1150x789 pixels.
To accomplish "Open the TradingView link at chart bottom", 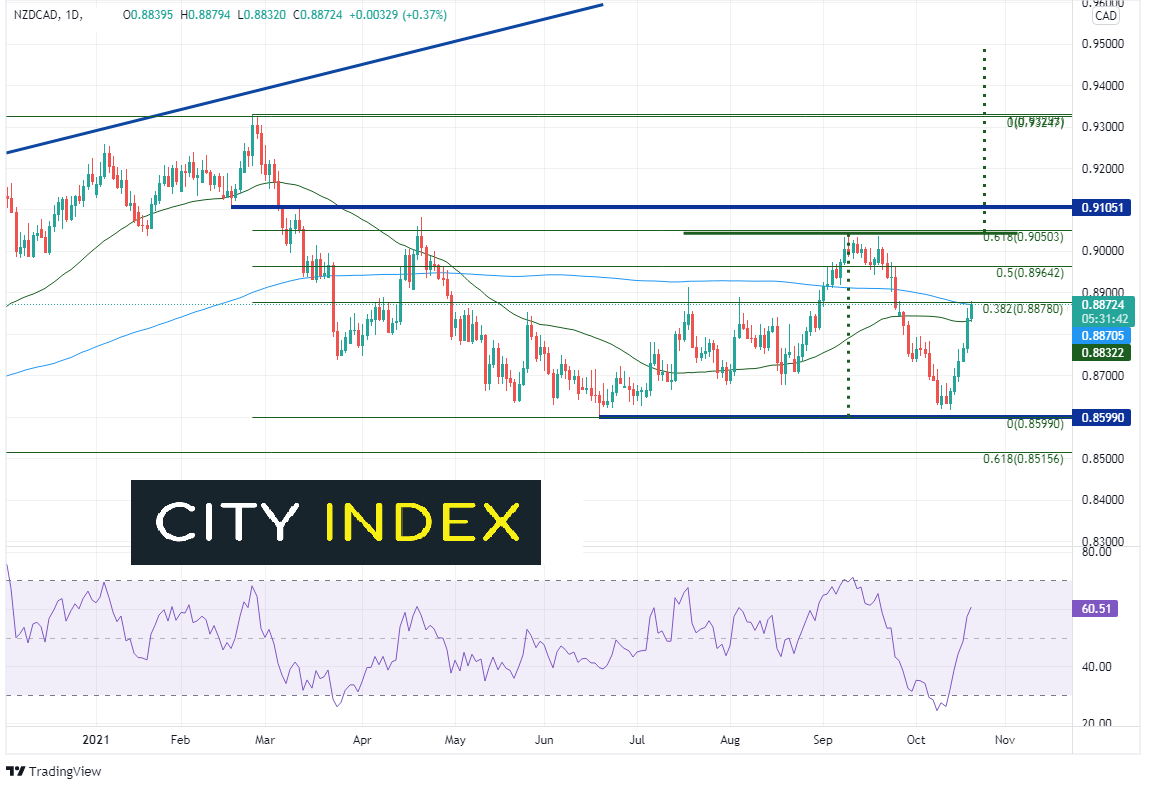I will [x=54, y=771].
